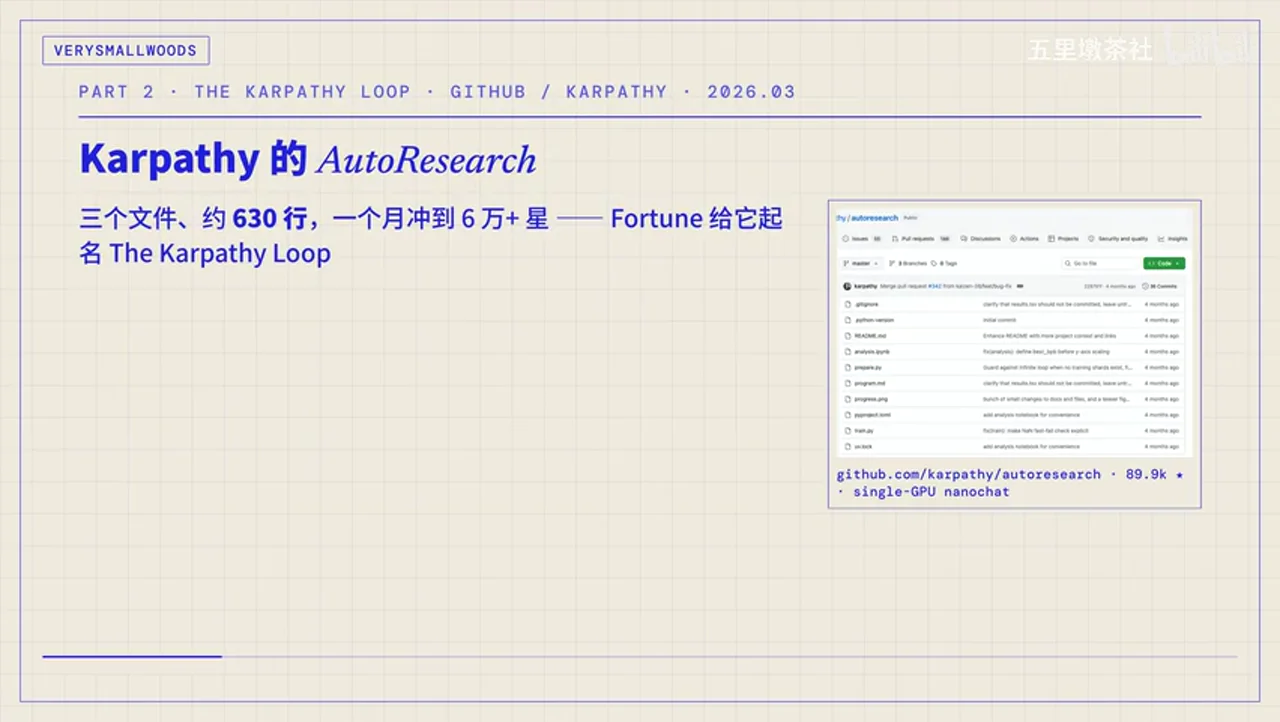Click the file icon beside train.py
The image size is (1280, 722).
(847, 430)
